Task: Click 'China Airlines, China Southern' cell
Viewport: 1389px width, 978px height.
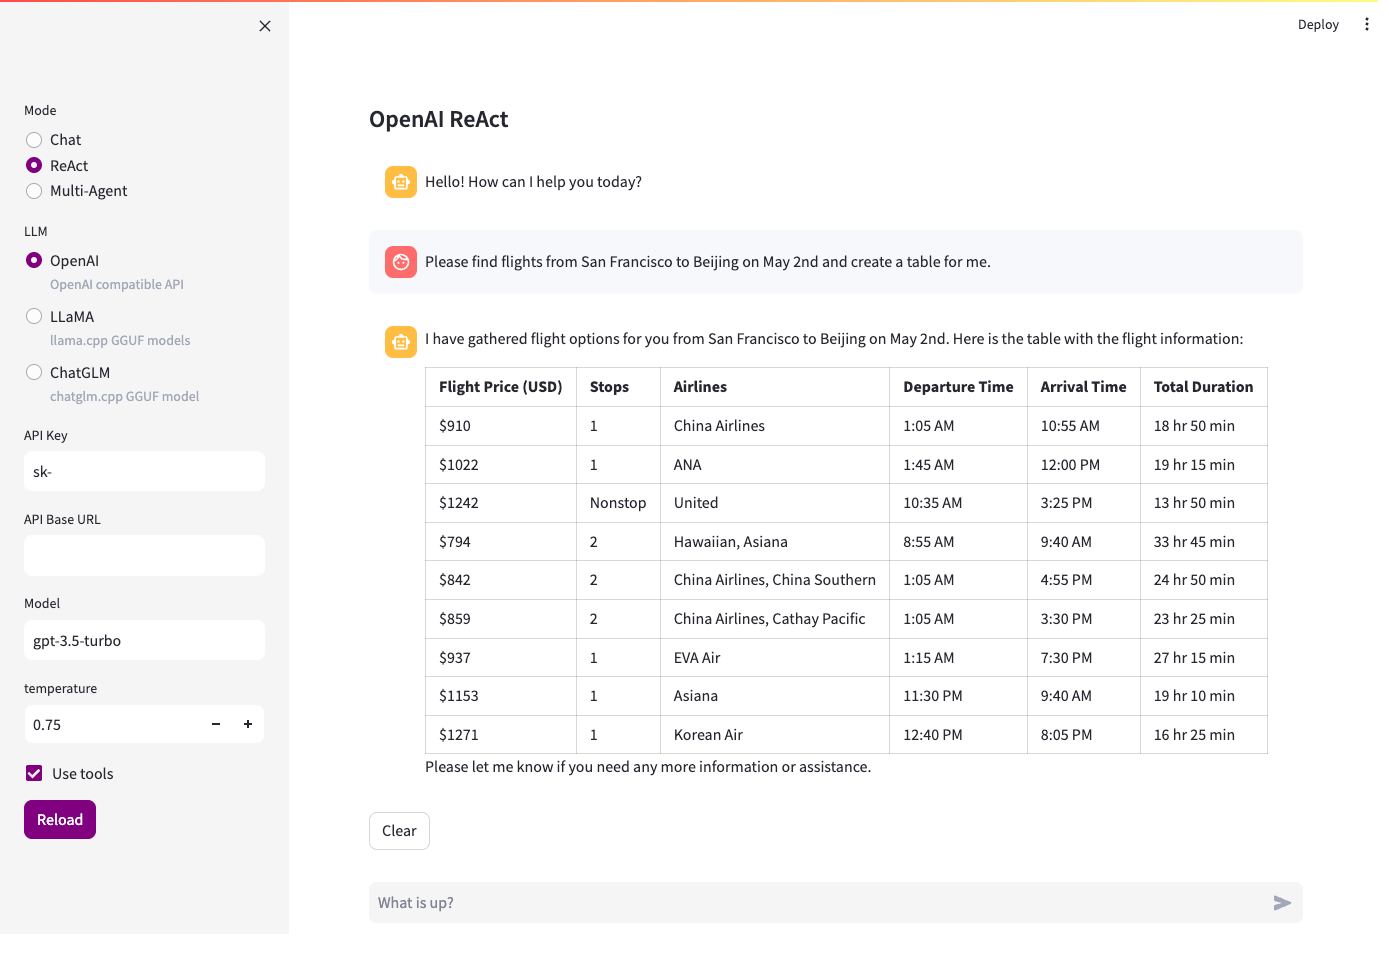Action: [775, 580]
